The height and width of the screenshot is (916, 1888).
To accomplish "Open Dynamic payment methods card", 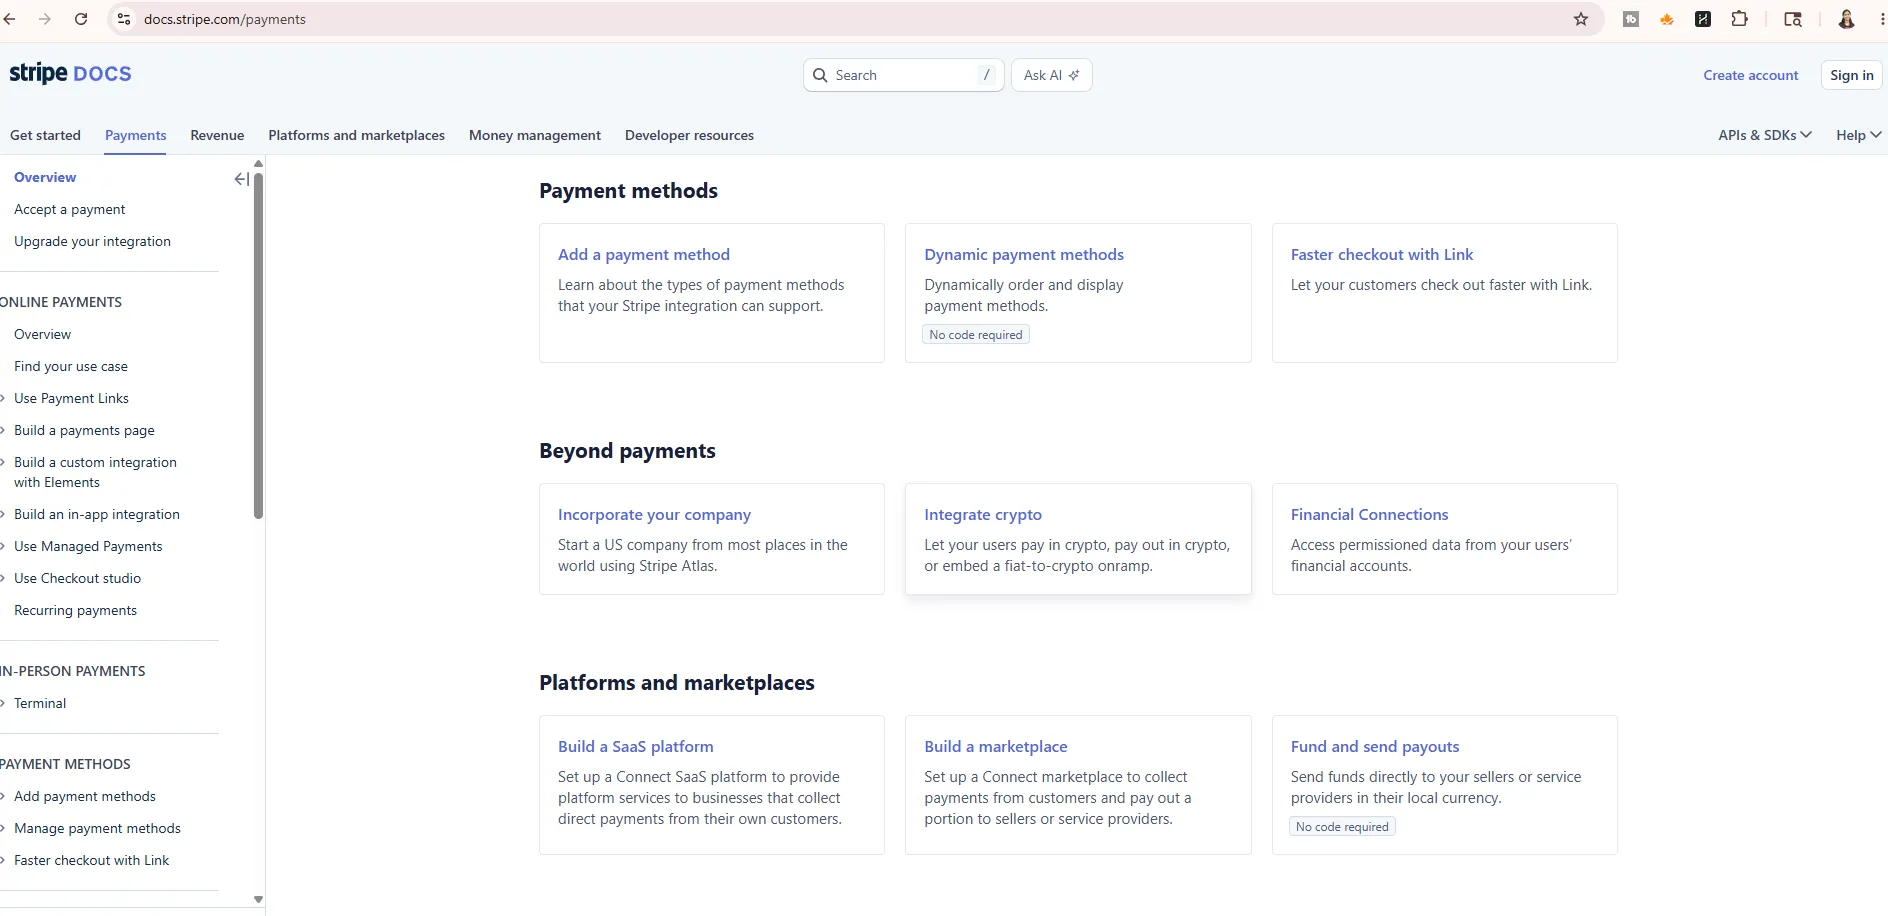I will [1078, 292].
